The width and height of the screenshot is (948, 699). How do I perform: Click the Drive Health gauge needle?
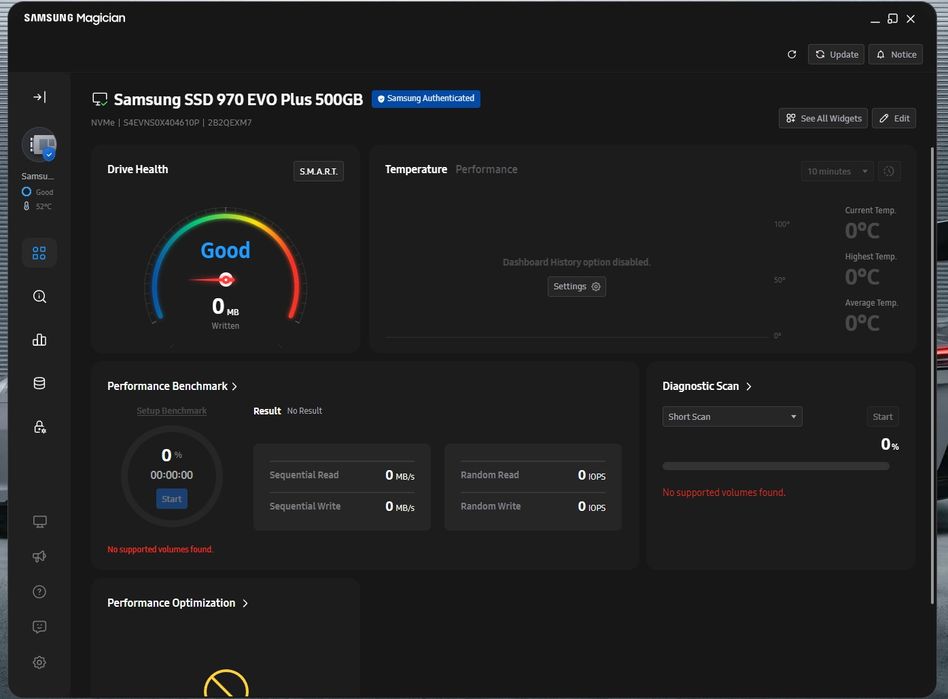point(213,279)
